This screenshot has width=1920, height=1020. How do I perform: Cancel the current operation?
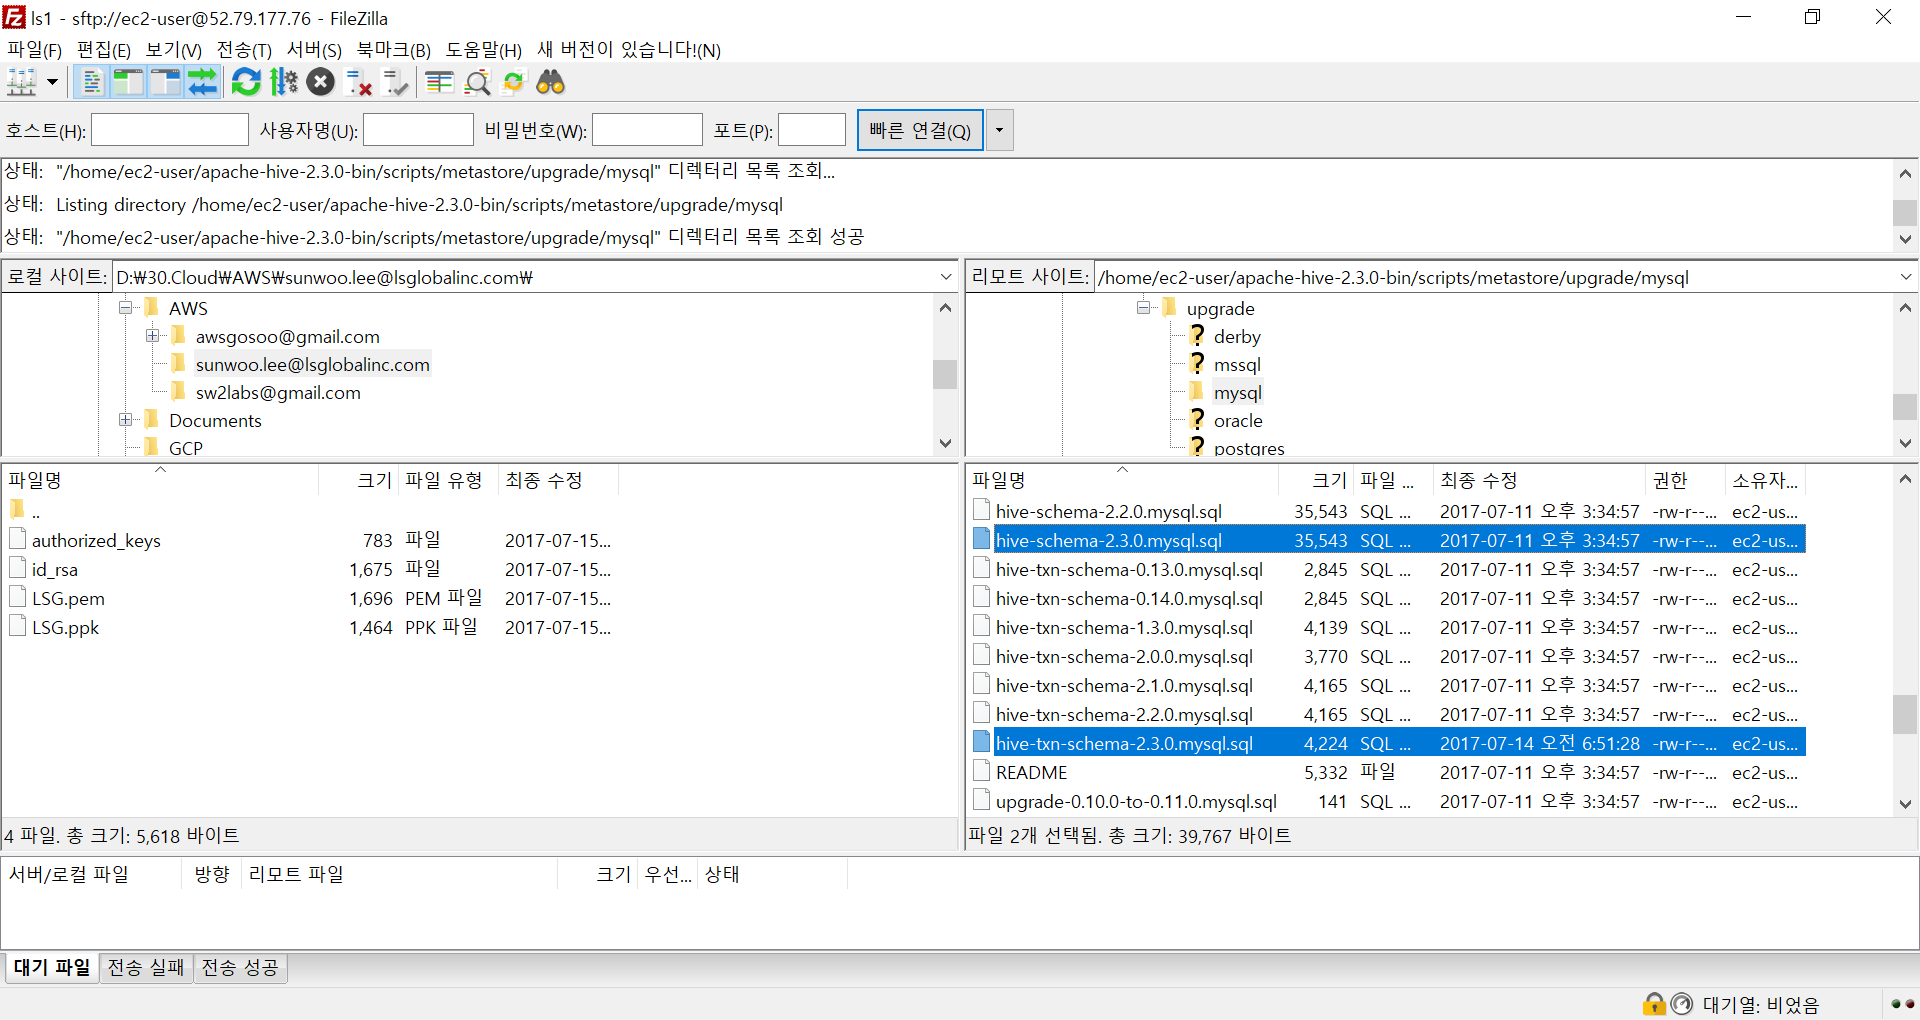click(x=321, y=82)
